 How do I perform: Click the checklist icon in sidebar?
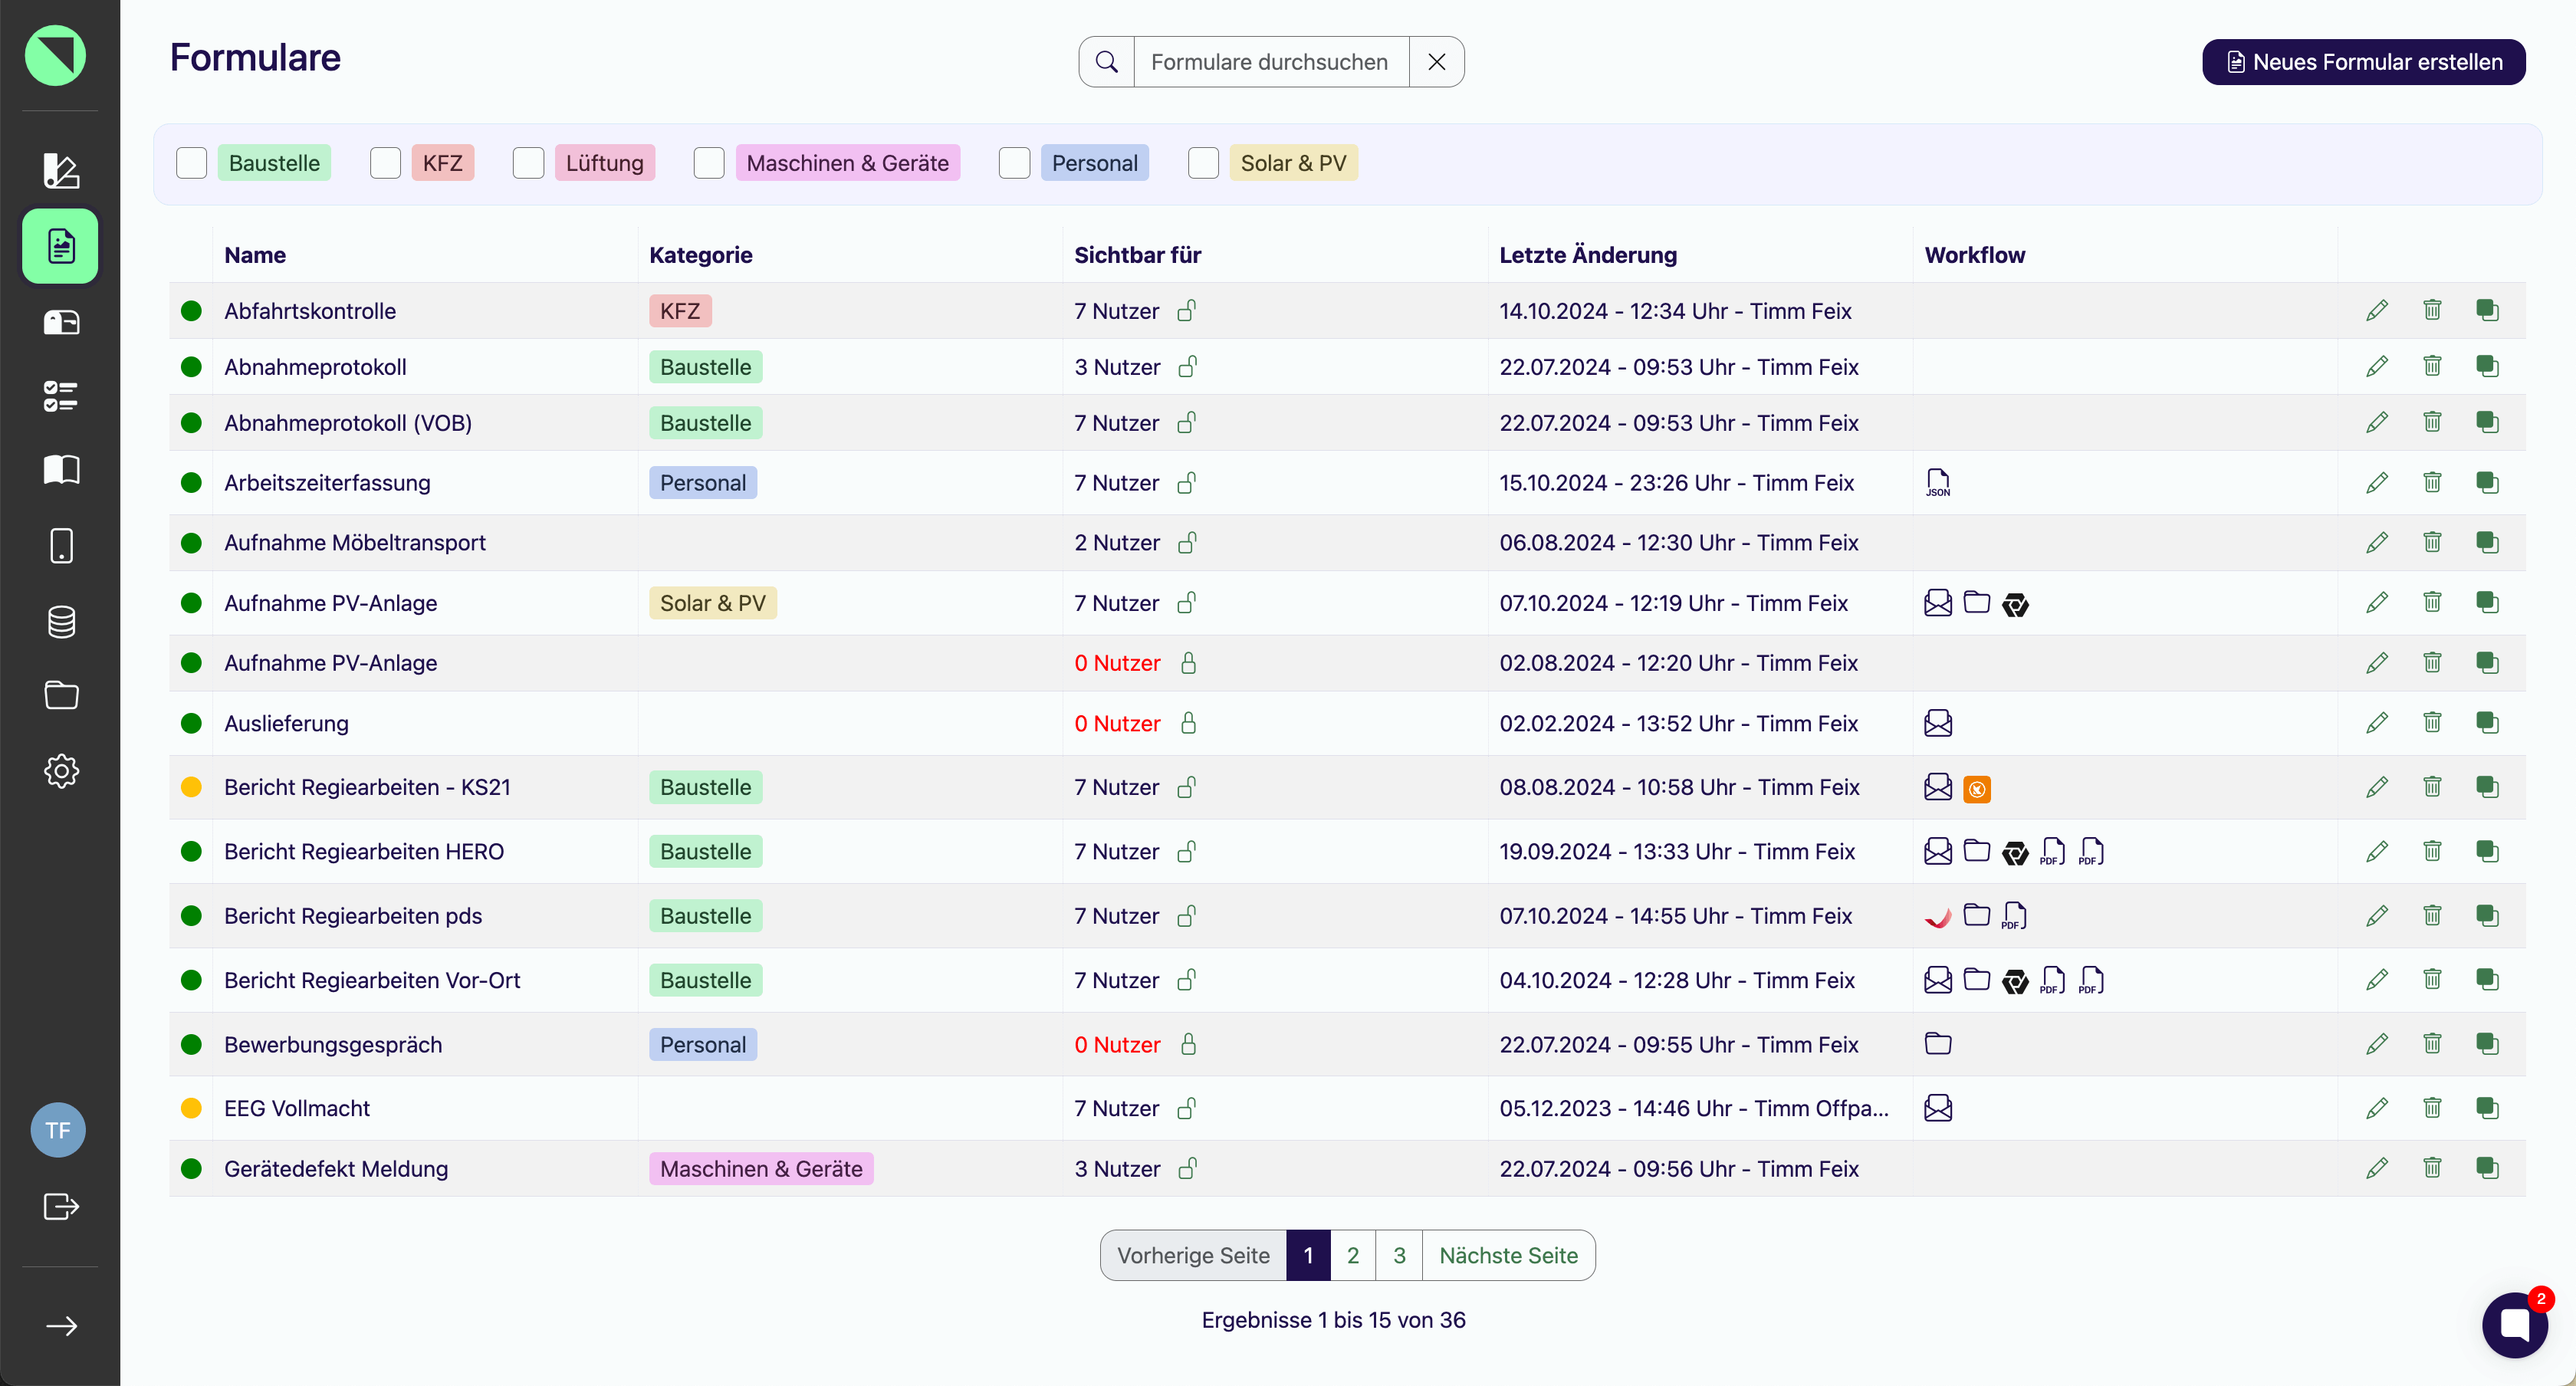pyautogui.click(x=61, y=396)
